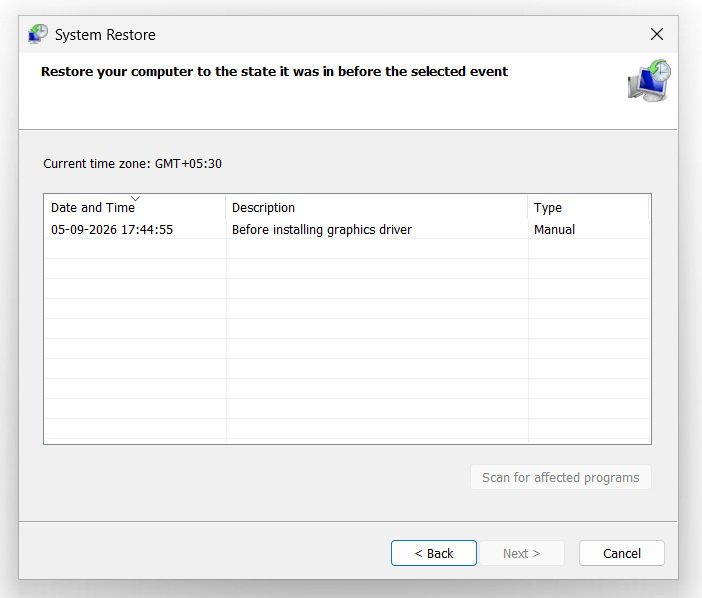This screenshot has height=598, width=702.
Task: Click the computer restore graphic in header
Action: tap(649, 81)
